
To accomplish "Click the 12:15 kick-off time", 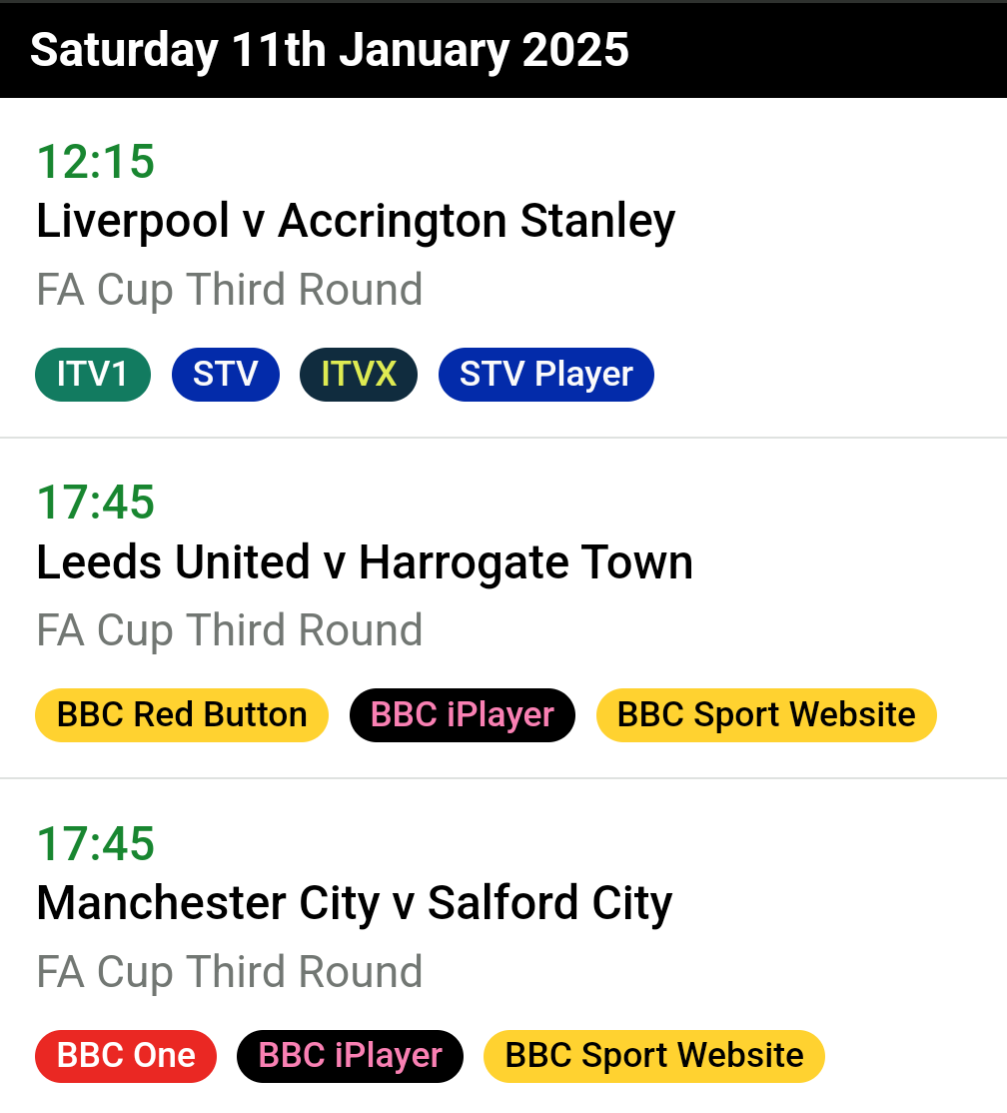I will coord(95,161).
